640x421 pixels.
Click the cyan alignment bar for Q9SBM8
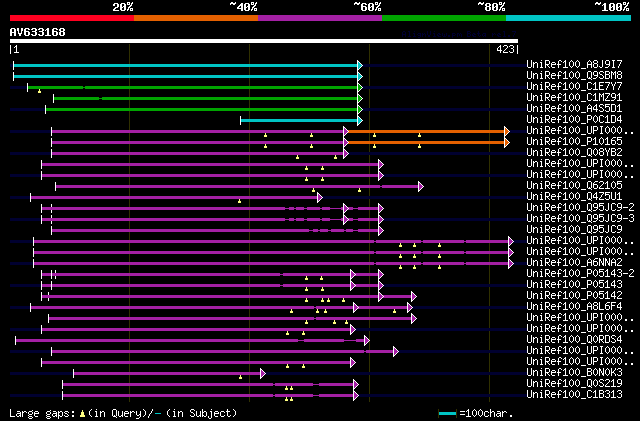[x=186, y=76]
